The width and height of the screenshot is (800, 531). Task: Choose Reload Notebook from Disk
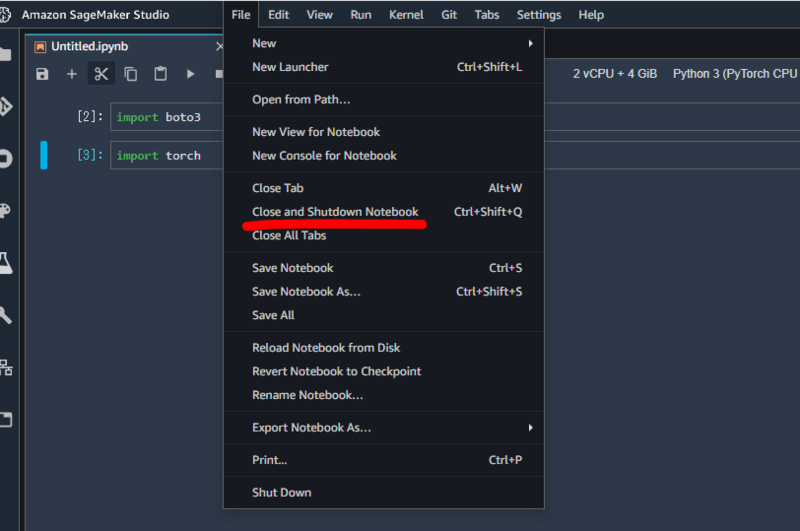[384, 348]
